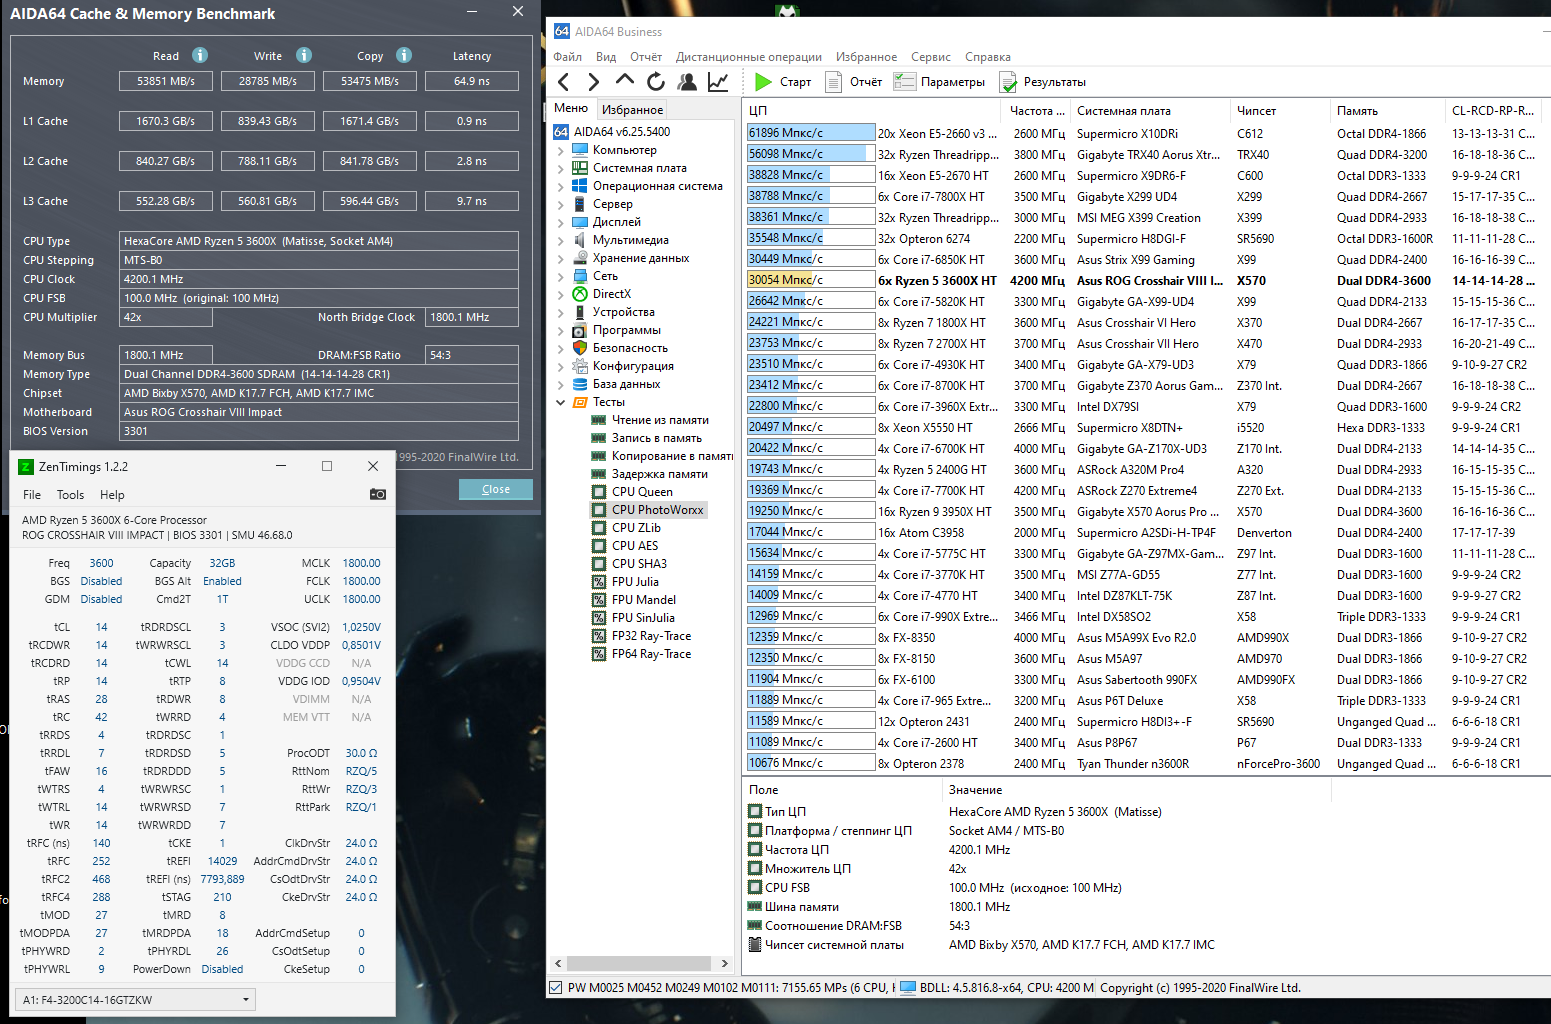Viewport: 1551px width, 1024px height.
Task: Select CPU AES test in tree
Action: point(635,546)
